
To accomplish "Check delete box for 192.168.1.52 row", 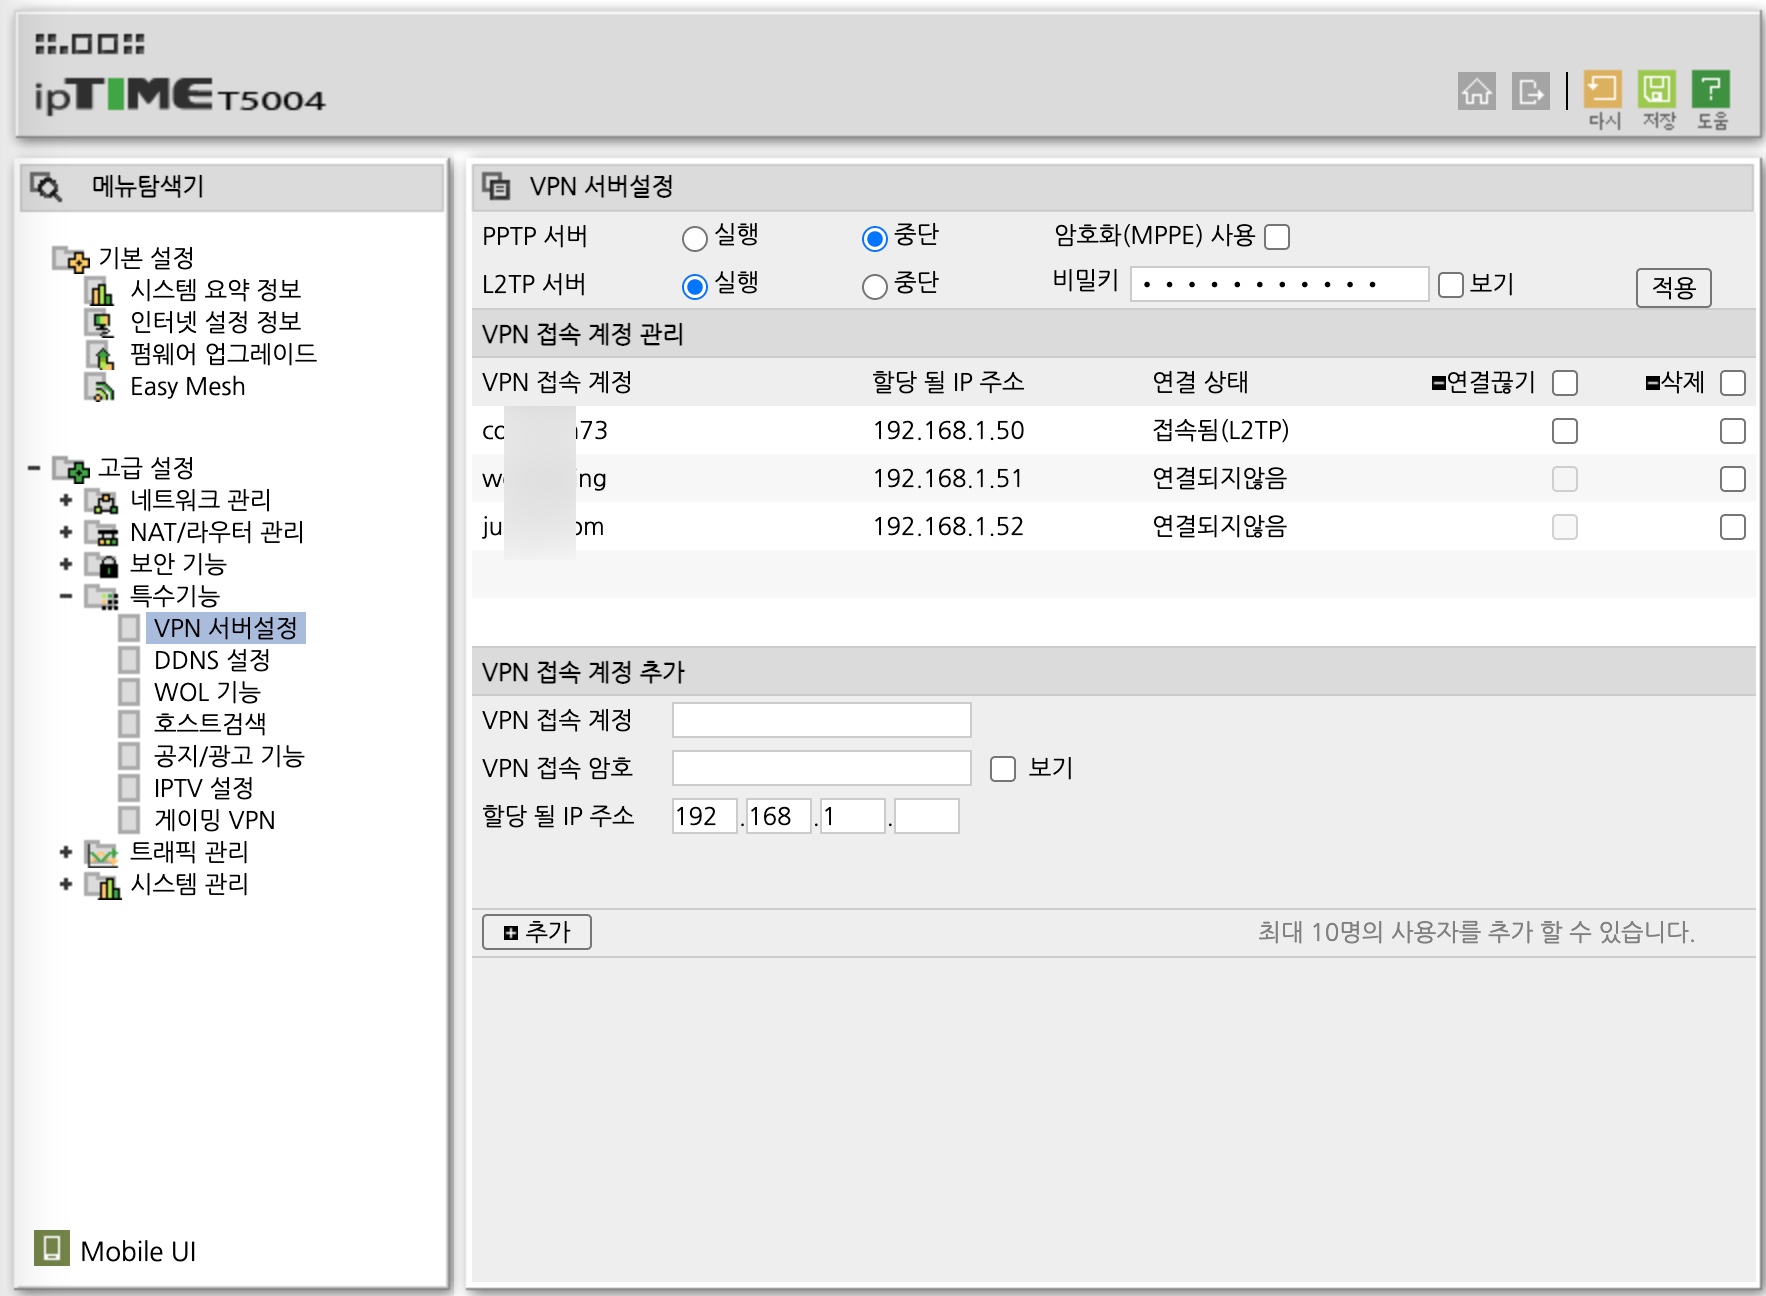I will 1733,527.
